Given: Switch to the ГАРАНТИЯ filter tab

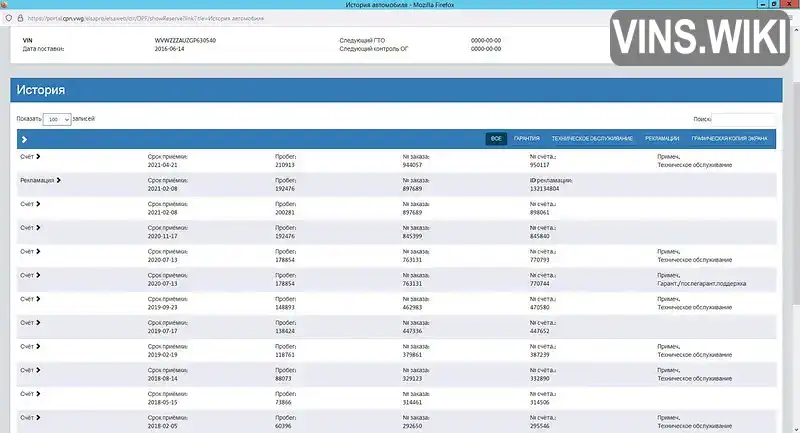Looking at the screenshot, I should click(x=527, y=139).
